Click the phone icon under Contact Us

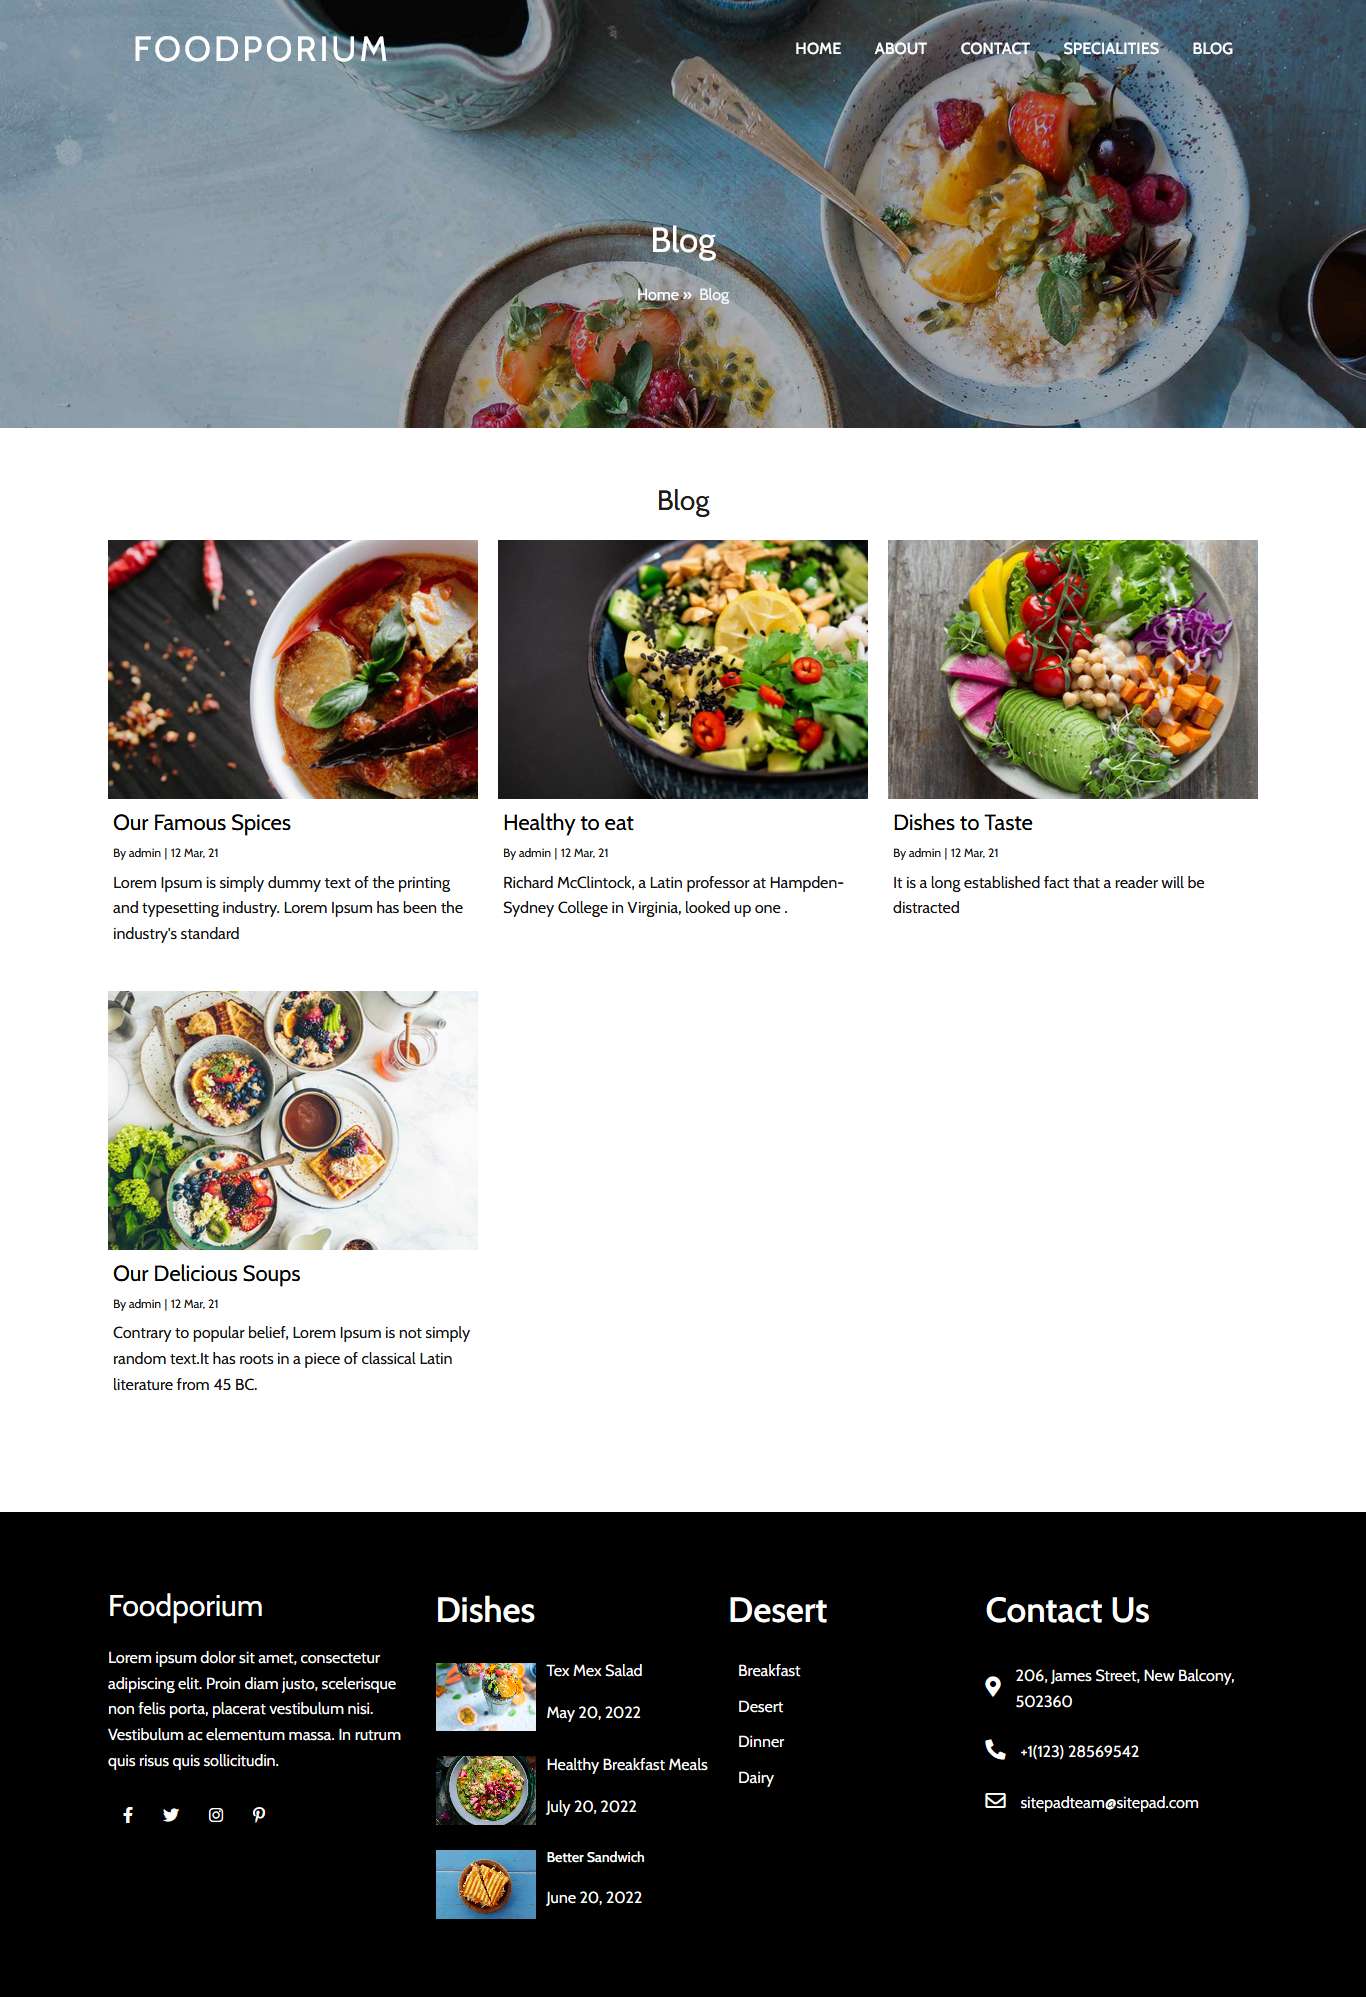995,1750
